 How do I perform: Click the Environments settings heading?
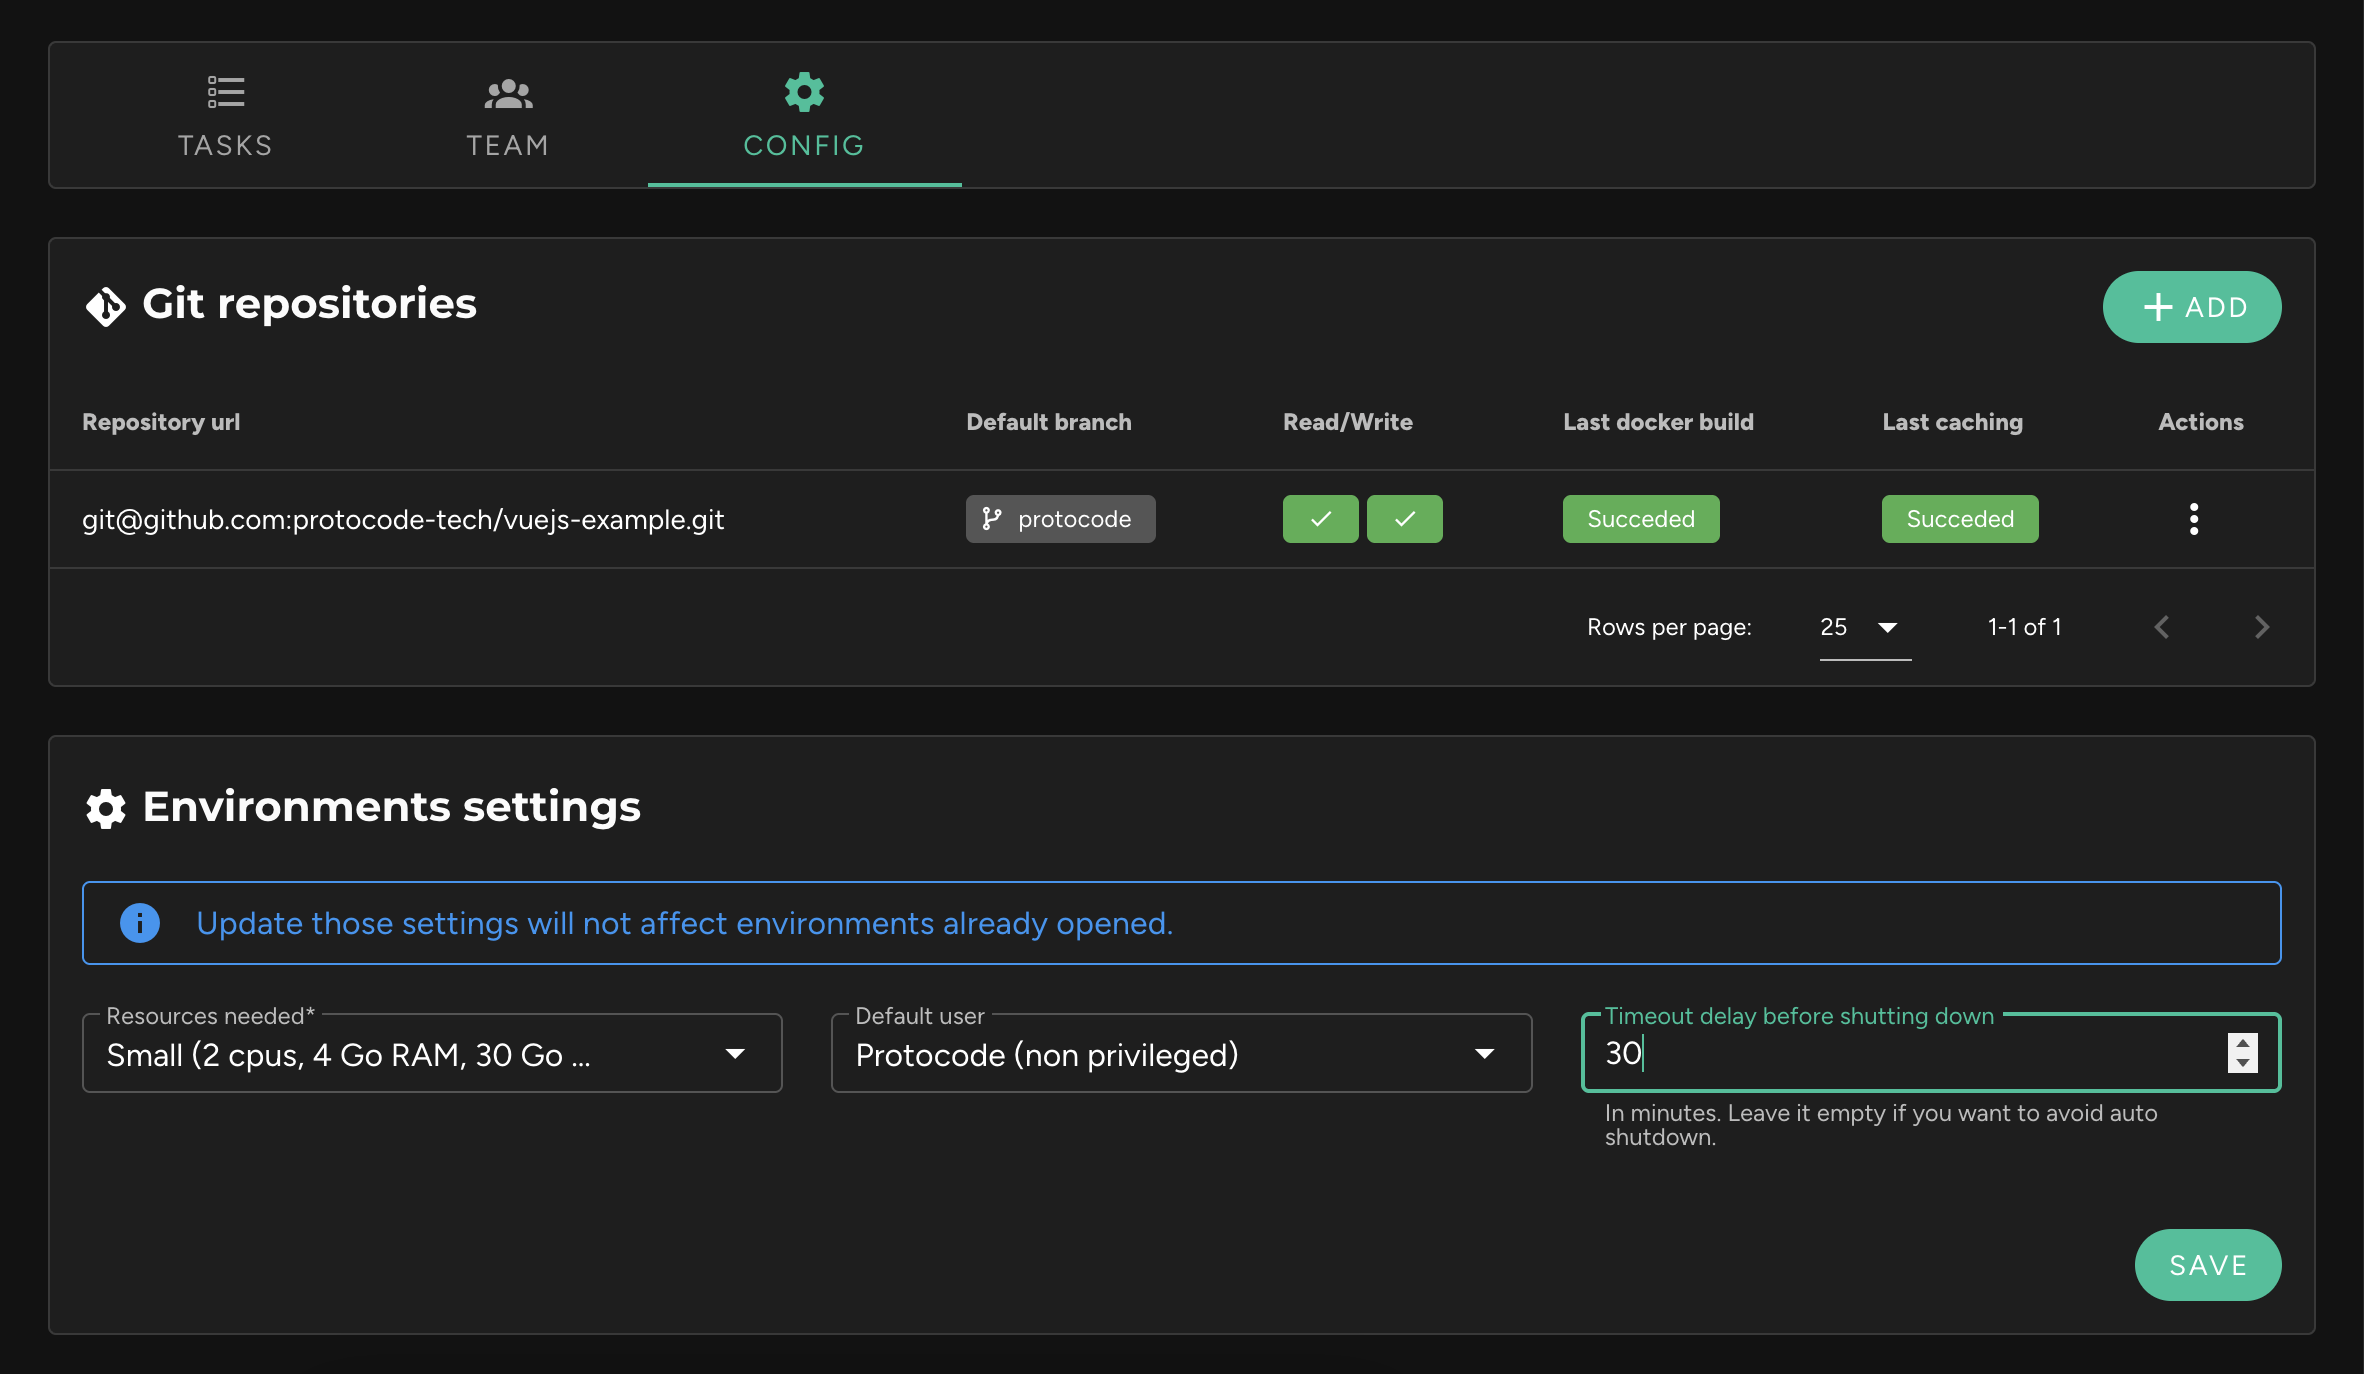392,806
